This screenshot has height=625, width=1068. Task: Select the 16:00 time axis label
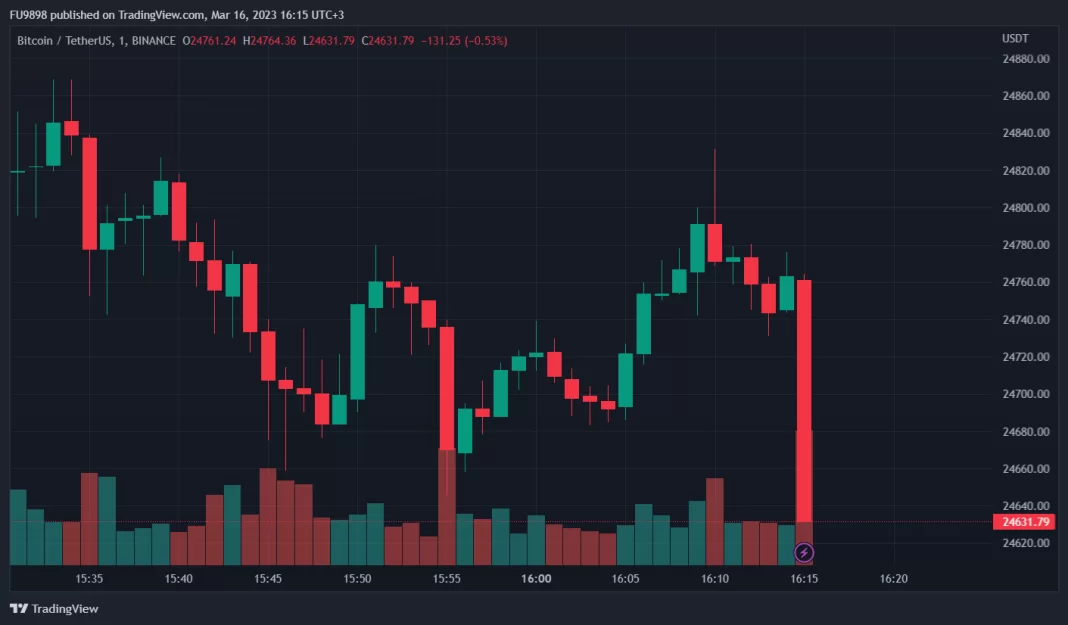537,579
